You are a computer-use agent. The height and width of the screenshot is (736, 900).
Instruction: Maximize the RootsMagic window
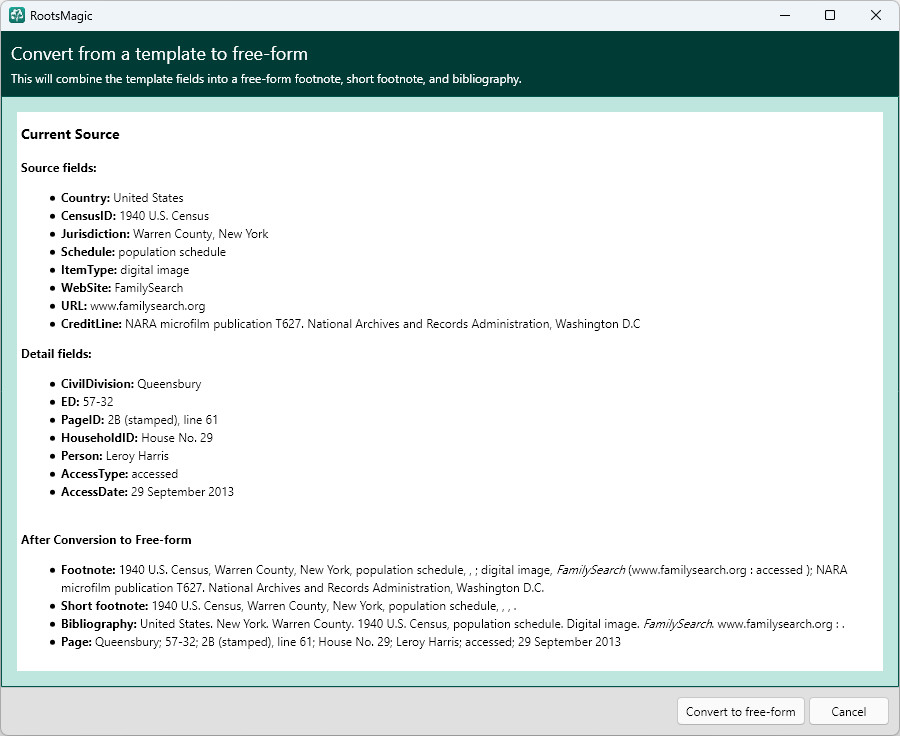830,16
